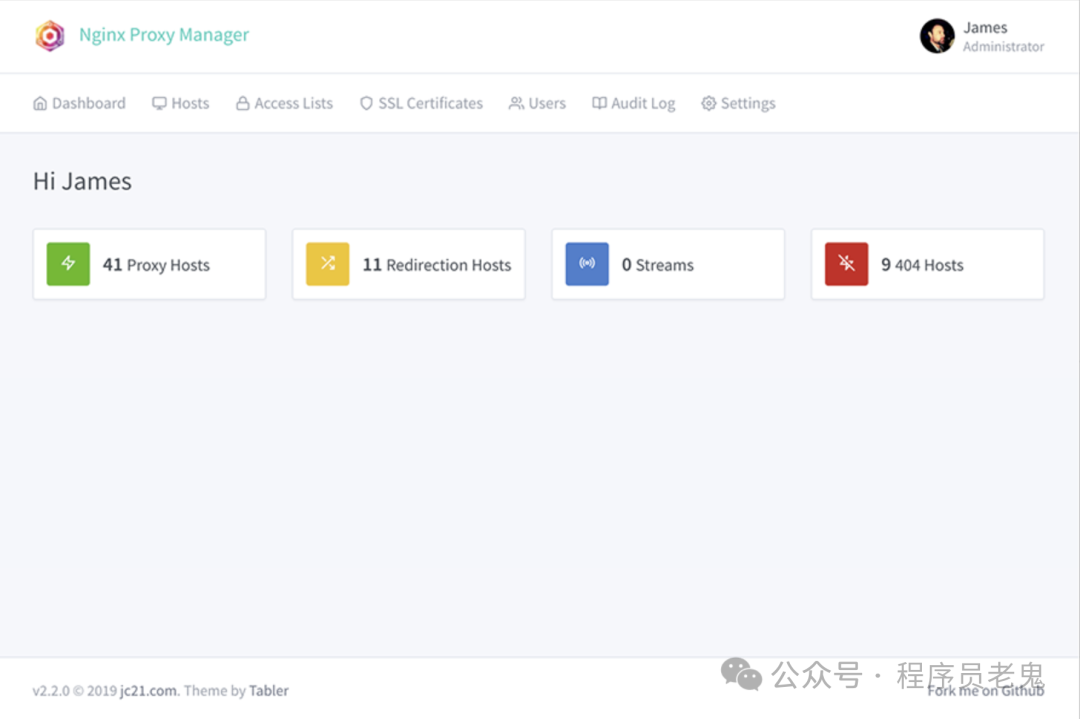Click the blue broadcast Streams icon
Screen dimensions: 1080x719
pyautogui.click(x=587, y=264)
